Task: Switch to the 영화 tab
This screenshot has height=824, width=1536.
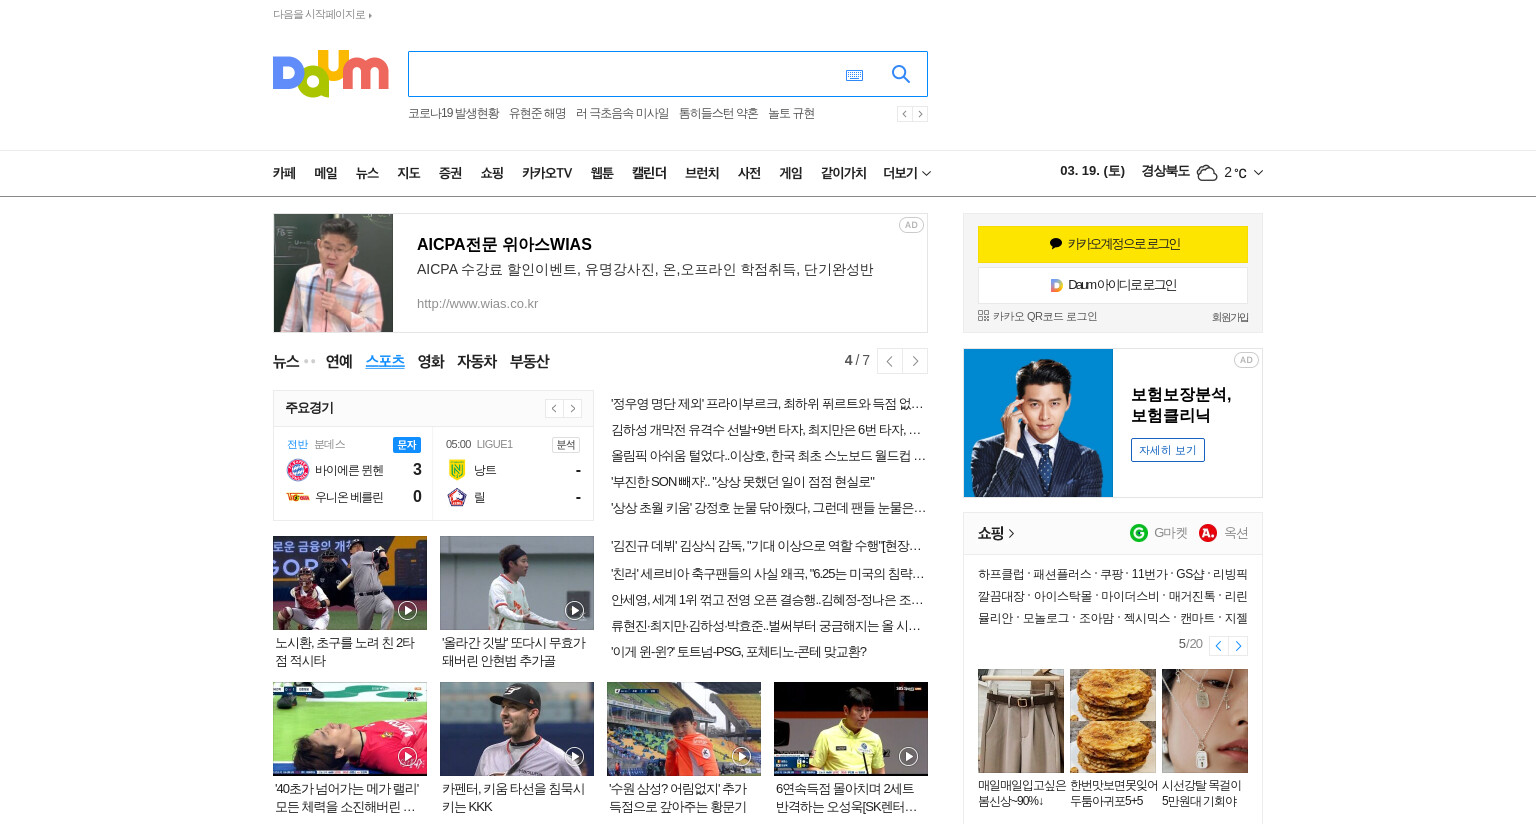Action: 431,361
